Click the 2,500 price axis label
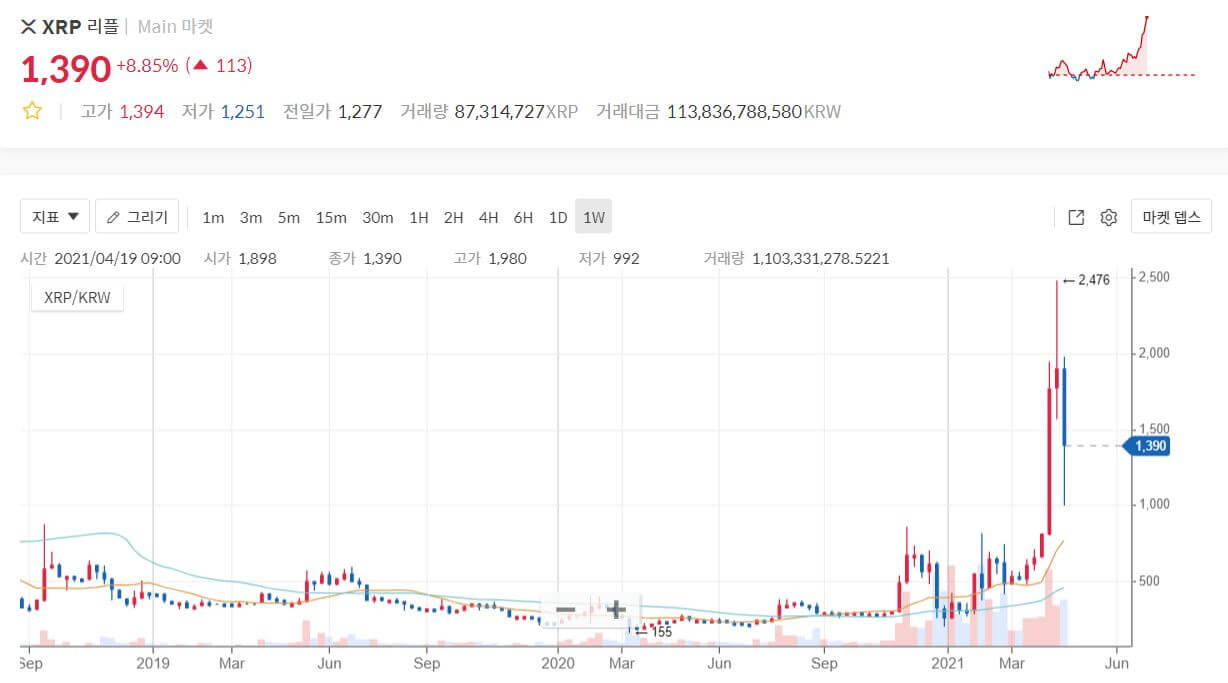 click(x=1152, y=277)
